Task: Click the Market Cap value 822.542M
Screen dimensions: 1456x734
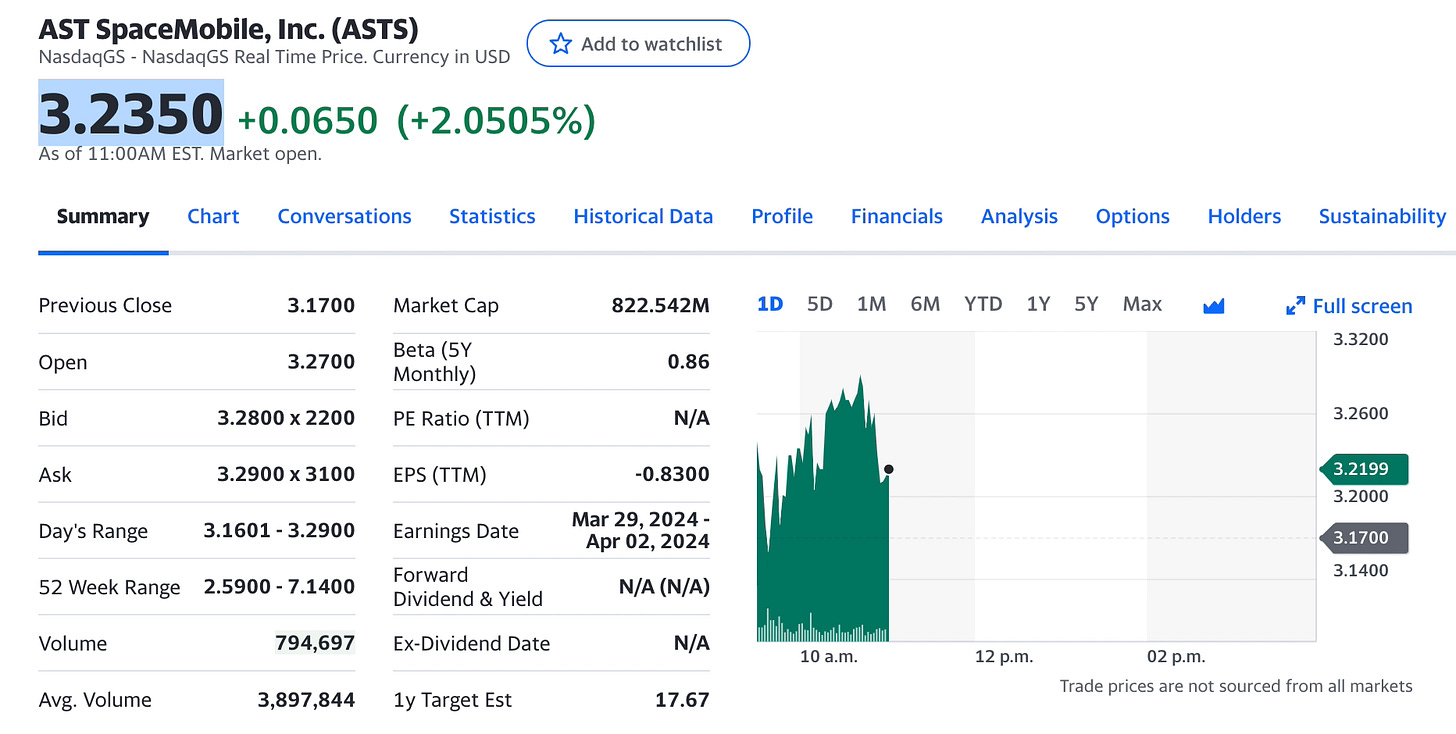Action: [x=660, y=306]
